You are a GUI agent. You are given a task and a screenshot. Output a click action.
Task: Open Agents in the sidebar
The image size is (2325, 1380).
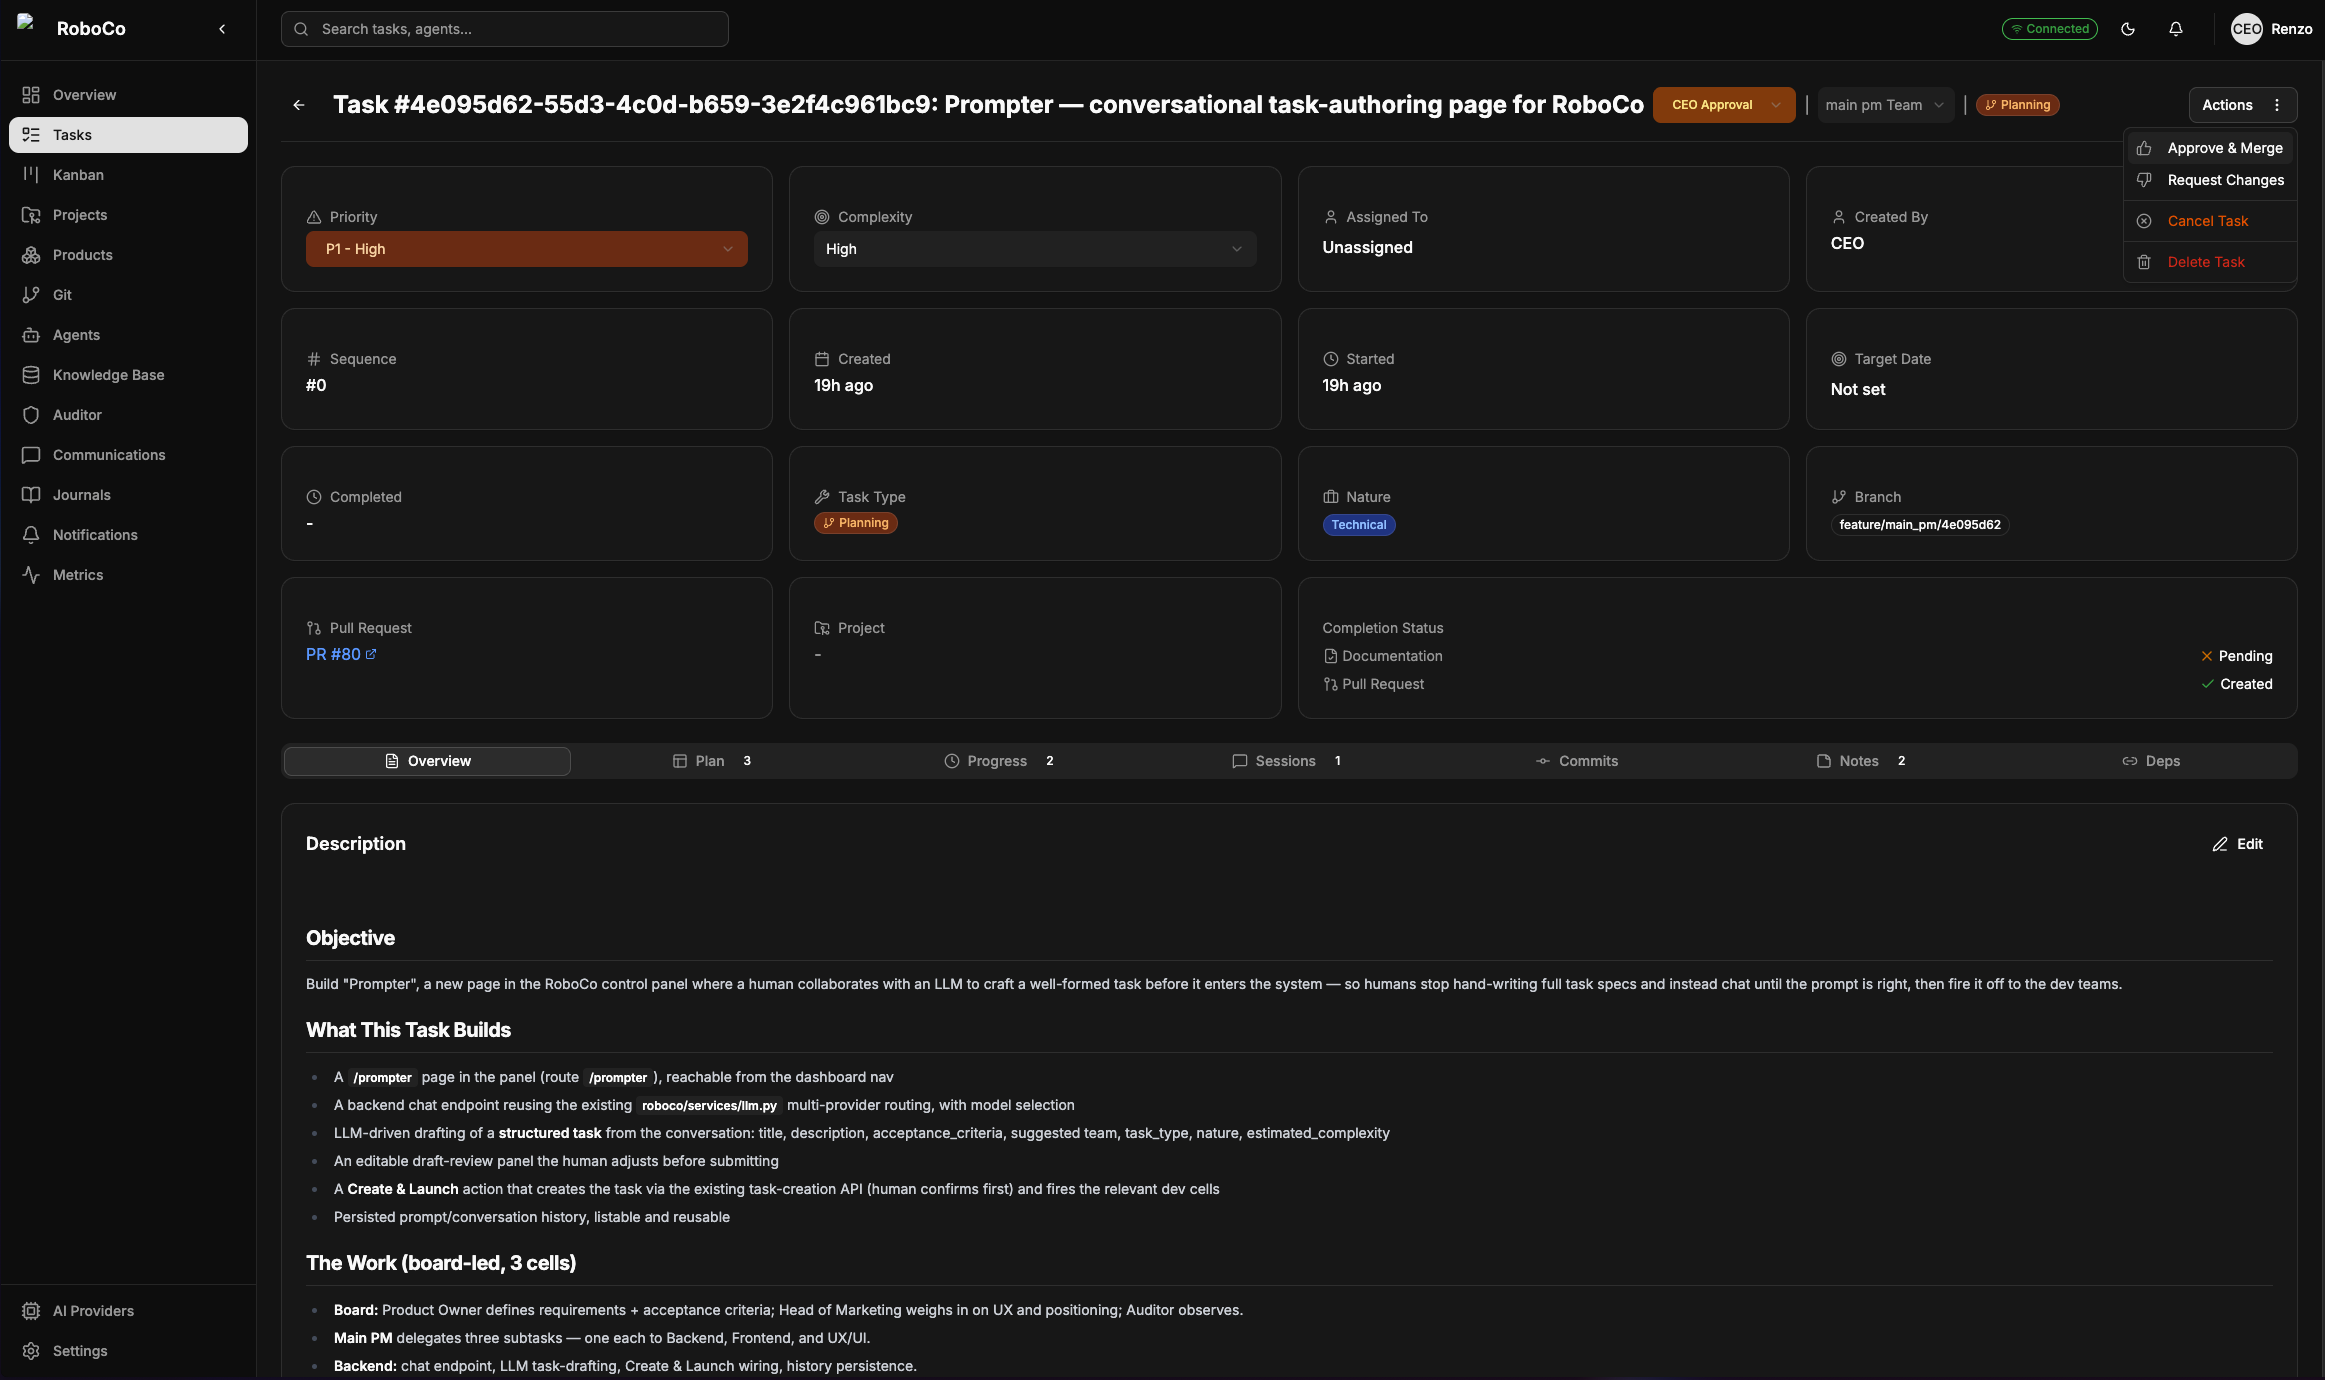tap(128, 335)
